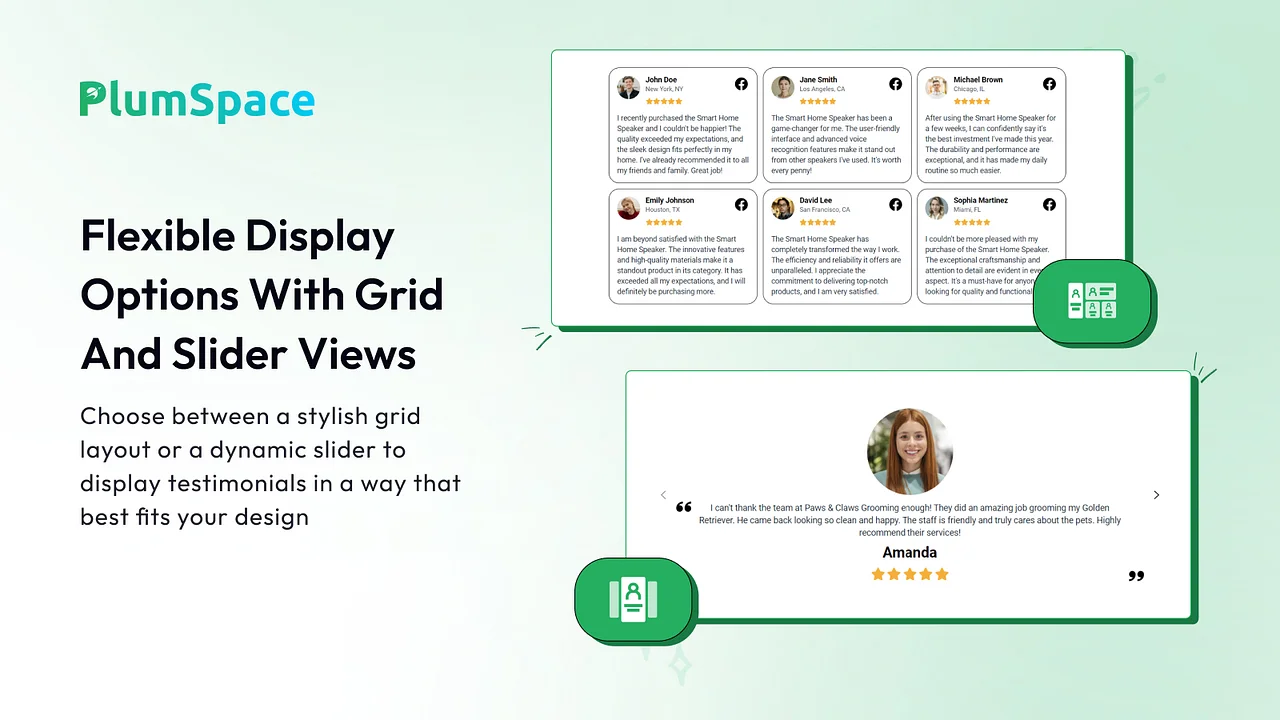The width and height of the screenshot is (1280, 720).
Task: Open Jane Smith's profile avatar
Action: tap(782, 87)
